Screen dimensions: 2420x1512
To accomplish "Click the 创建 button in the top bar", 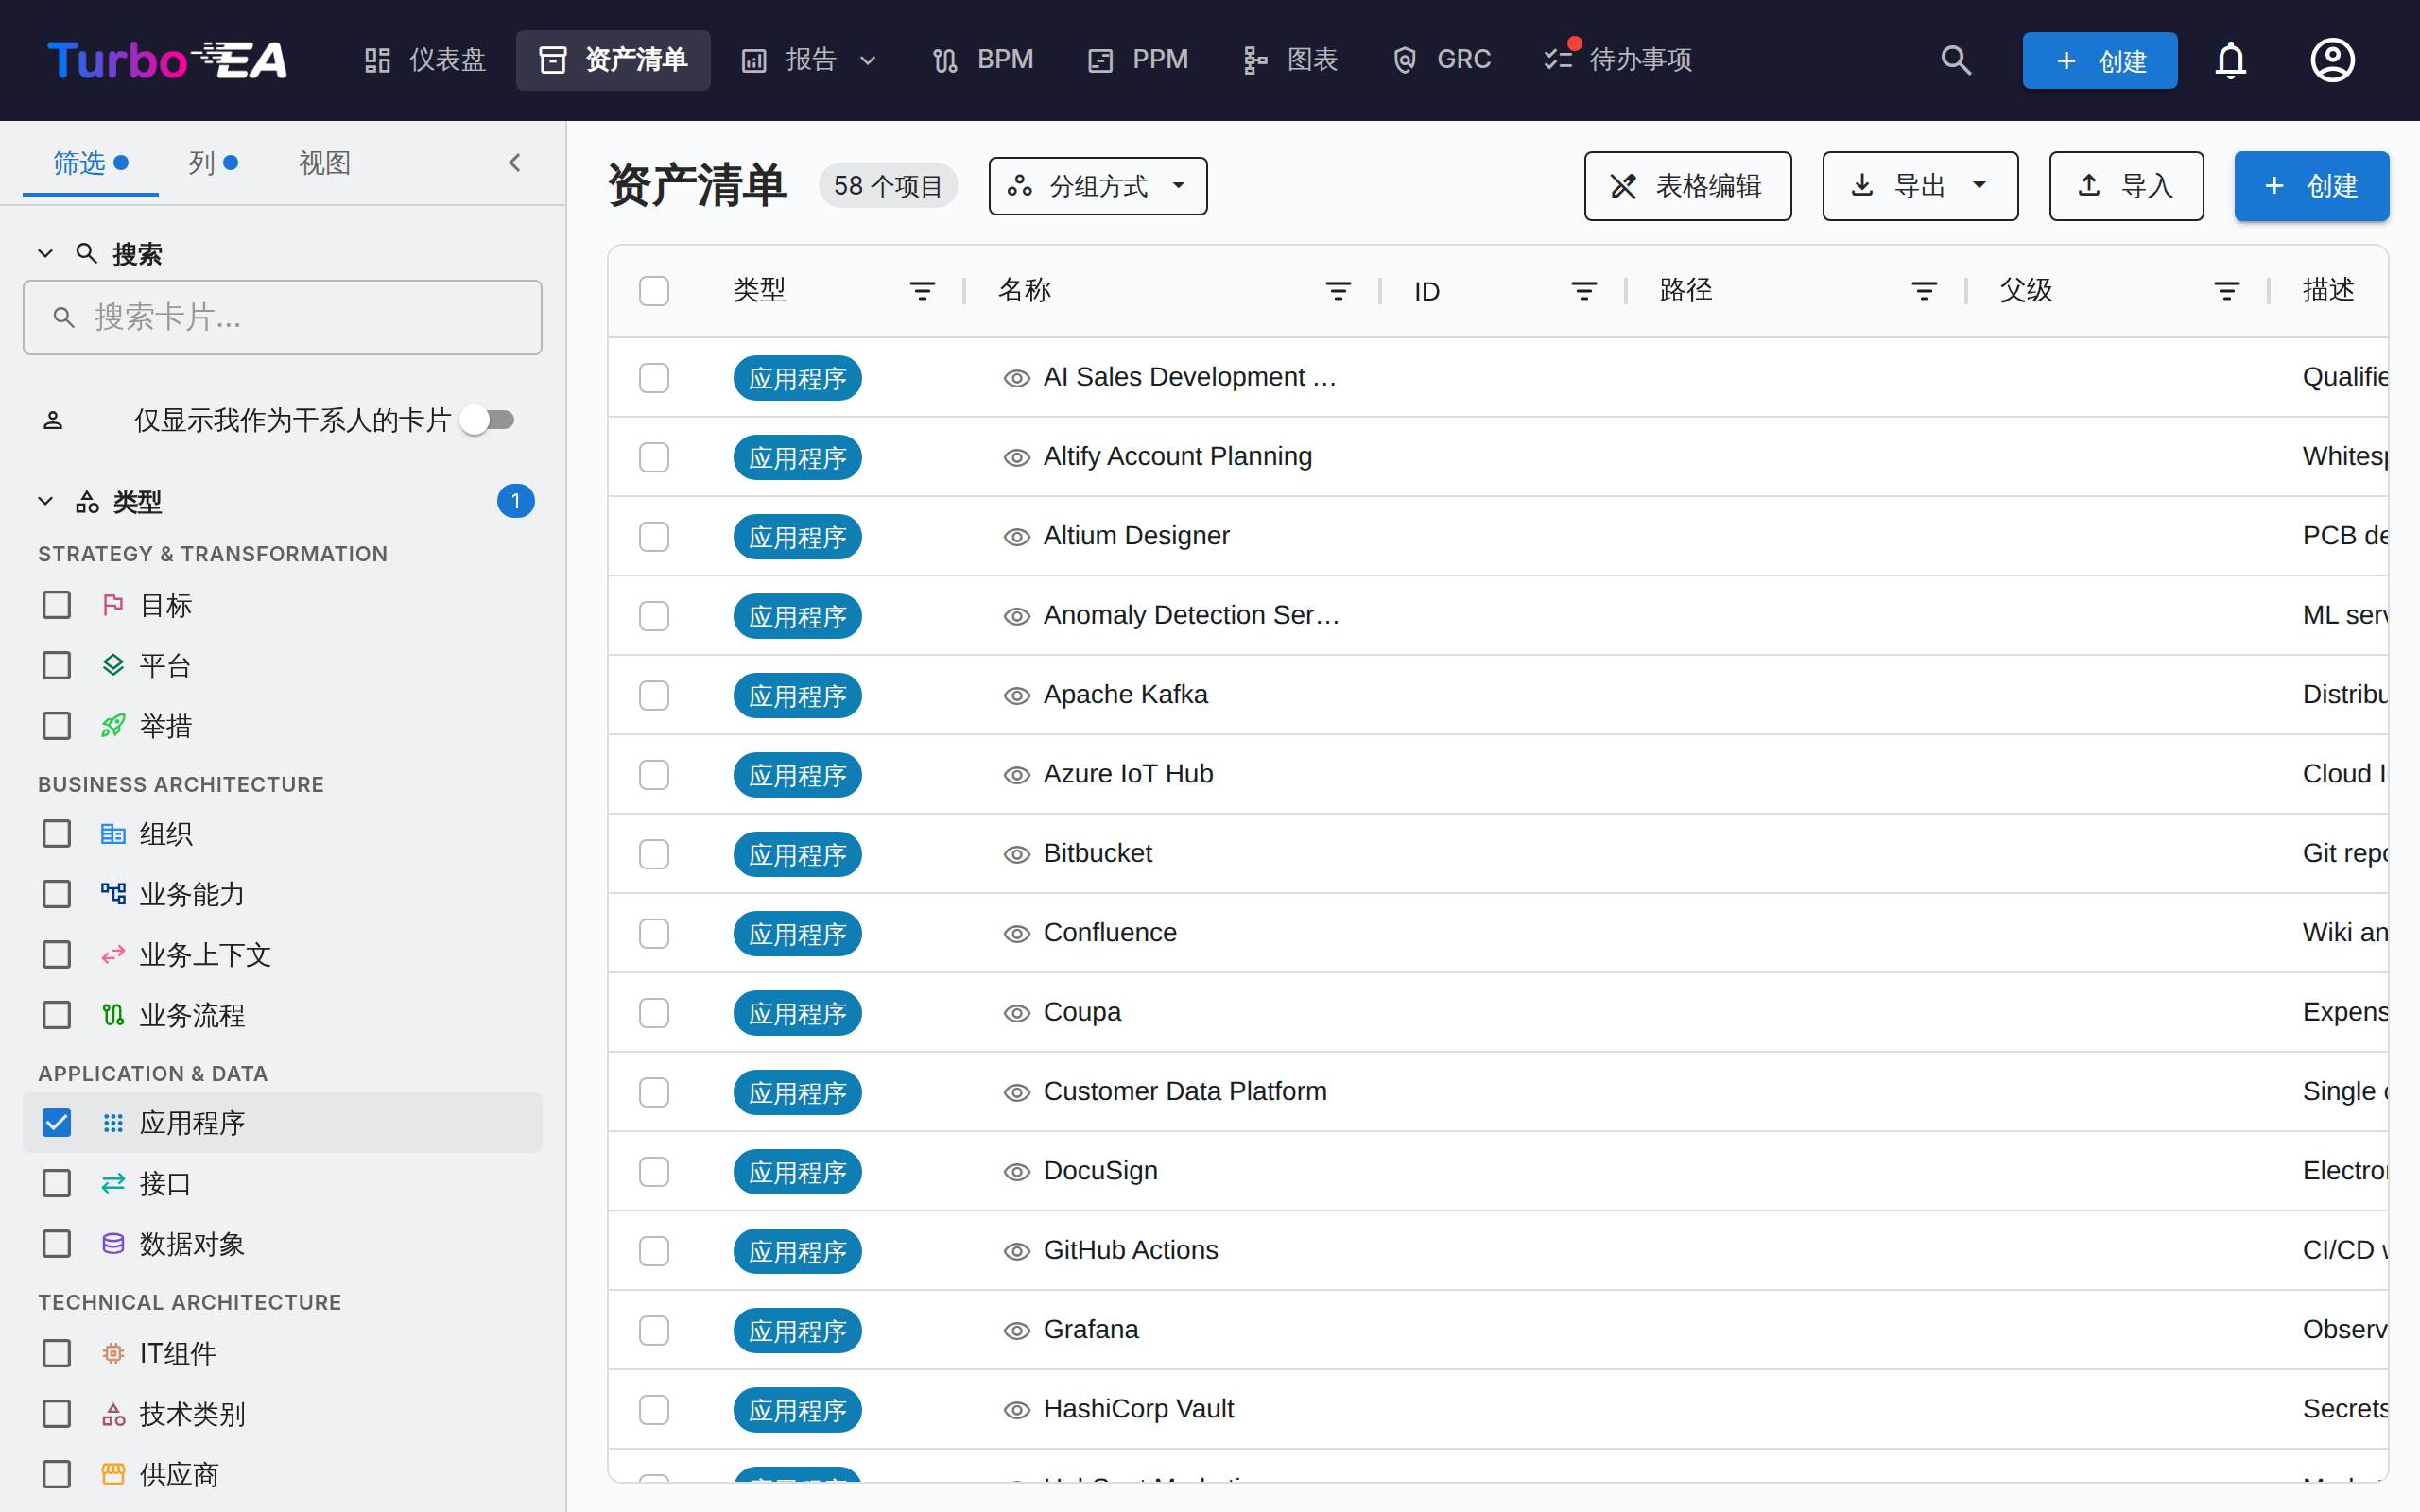I will click(2100, 60).
